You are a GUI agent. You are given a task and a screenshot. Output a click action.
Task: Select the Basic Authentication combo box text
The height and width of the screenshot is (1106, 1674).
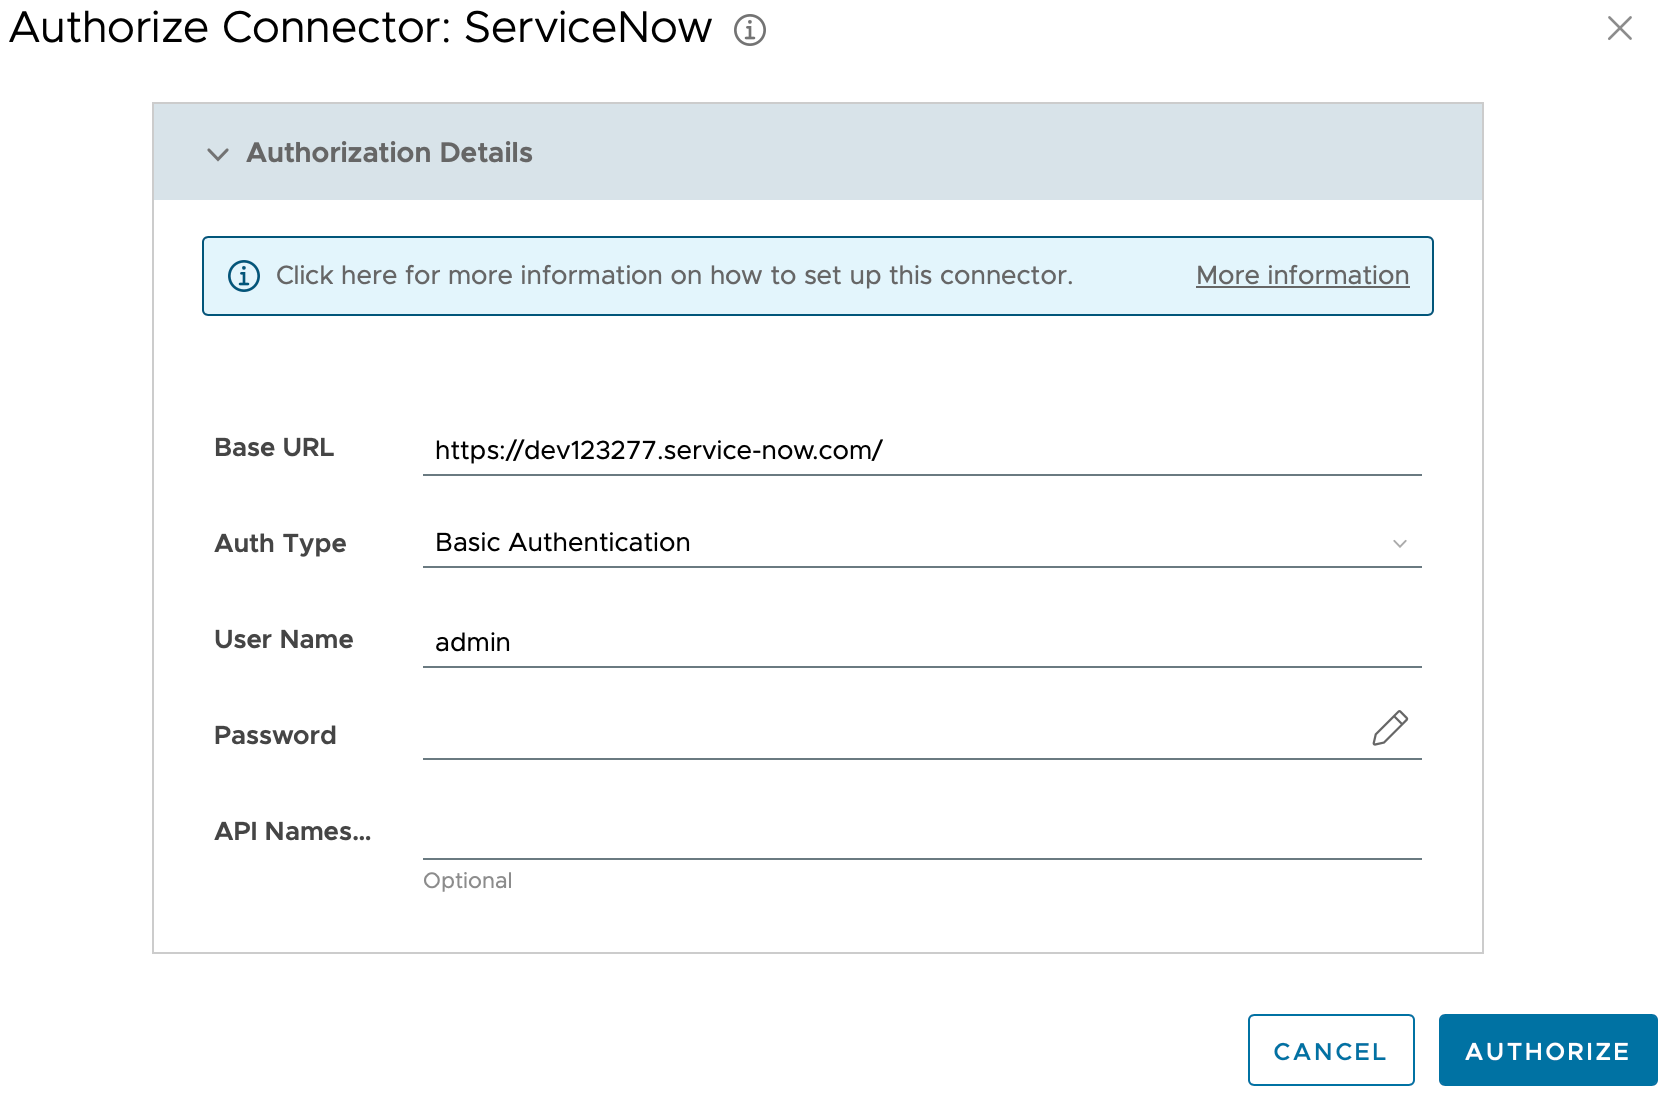click(x=562, y=542)
